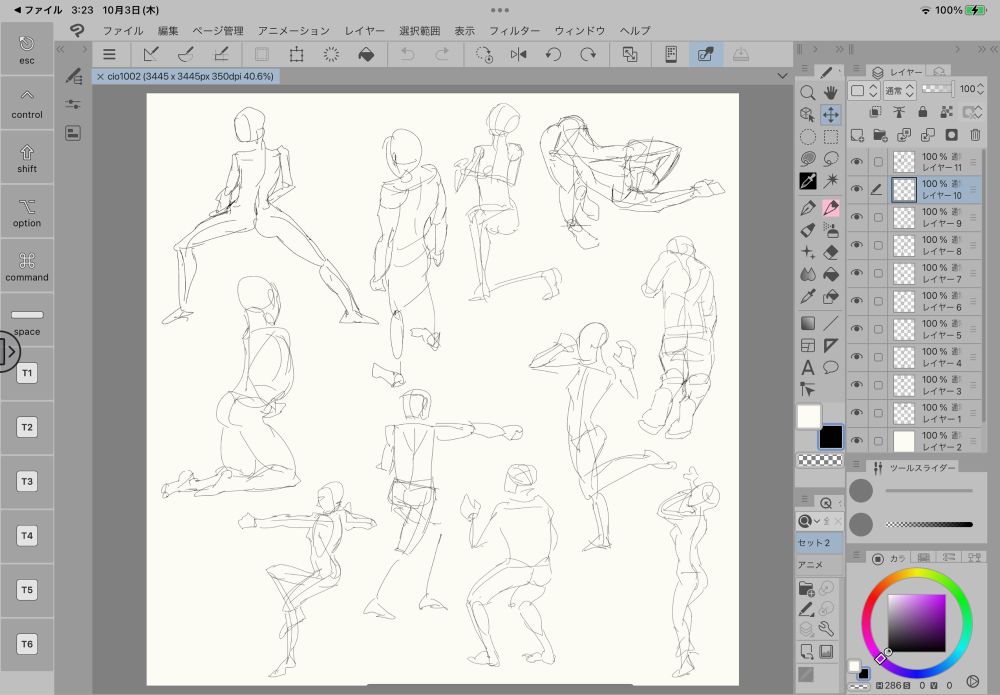Select the Hand move-canvas tool
Screen dimensions: 1000x695
[831, 92]
